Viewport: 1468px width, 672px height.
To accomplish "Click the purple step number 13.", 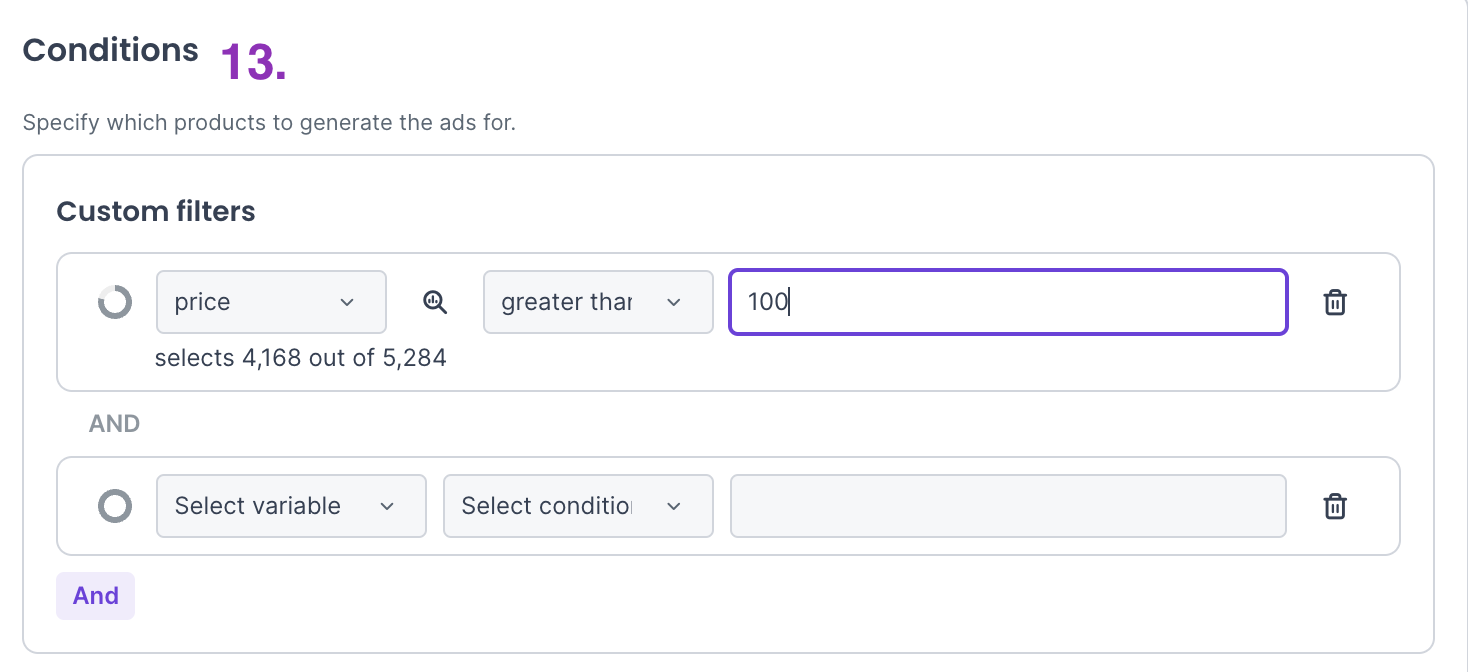I will pos(253,62).
